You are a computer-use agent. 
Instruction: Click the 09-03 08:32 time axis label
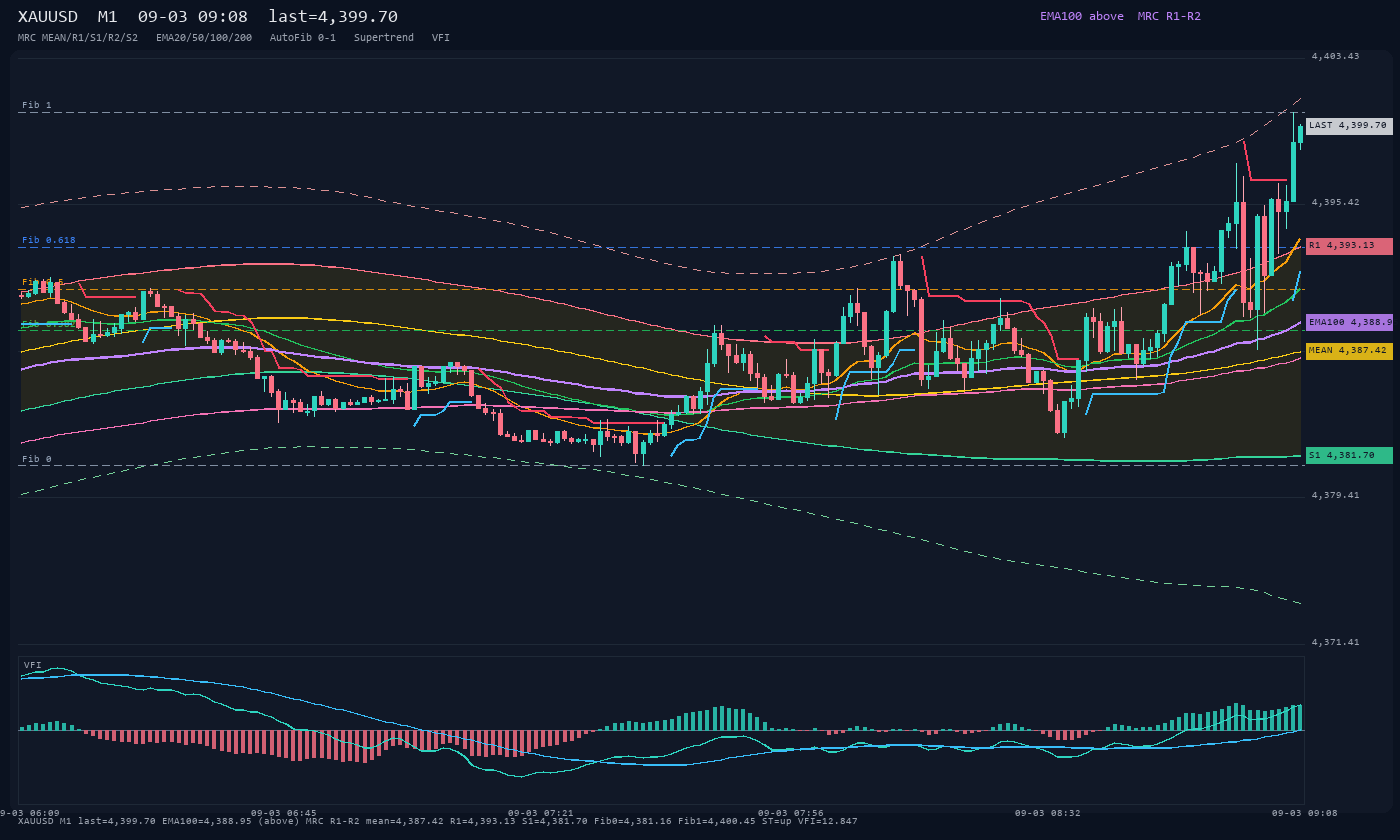pos(1048,813)
